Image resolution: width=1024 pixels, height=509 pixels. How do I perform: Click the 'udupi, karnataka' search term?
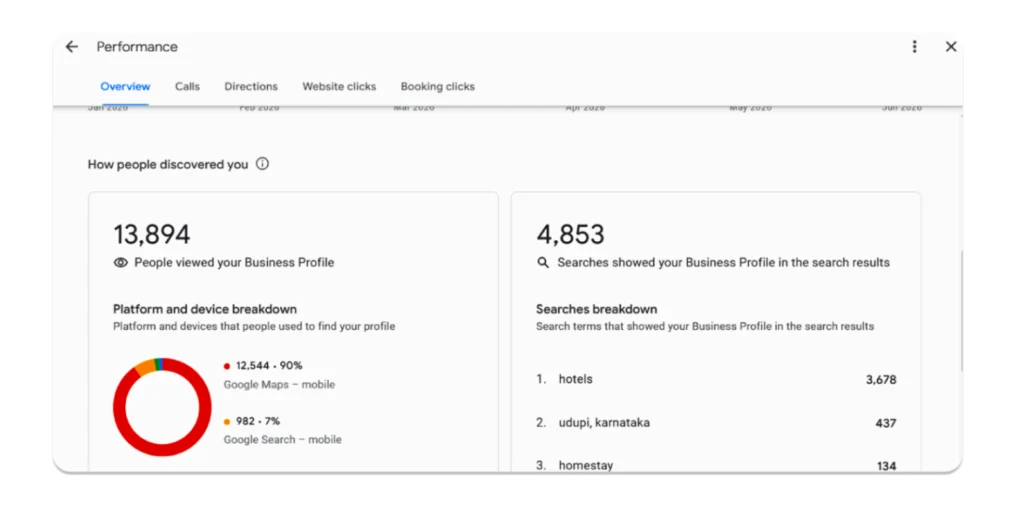pyautogui.click(x=604, y=423)
